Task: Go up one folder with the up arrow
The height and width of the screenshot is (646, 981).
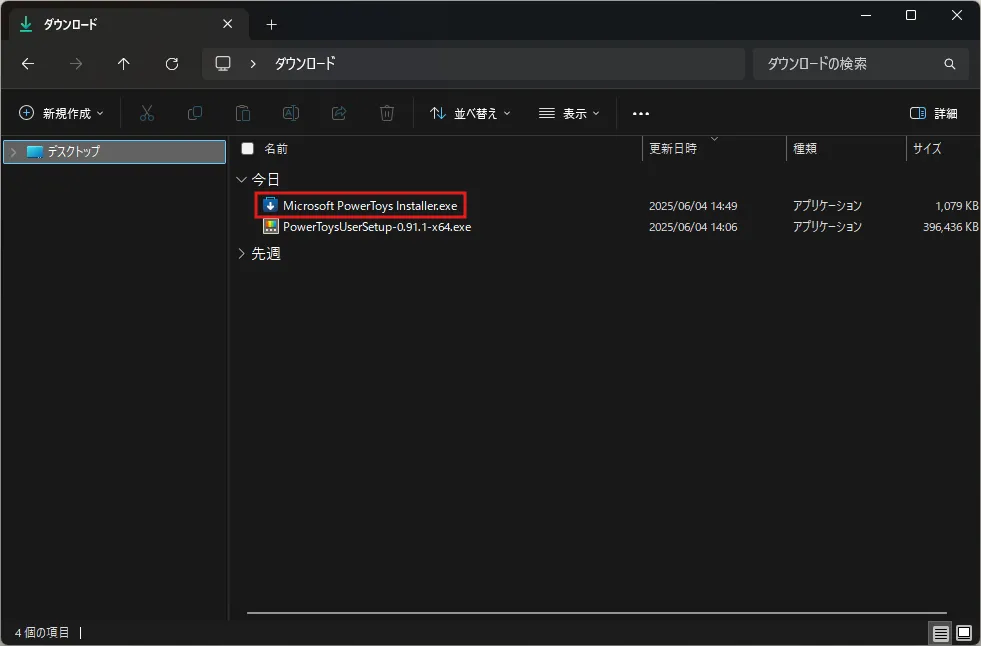Action: coord(124,64)
